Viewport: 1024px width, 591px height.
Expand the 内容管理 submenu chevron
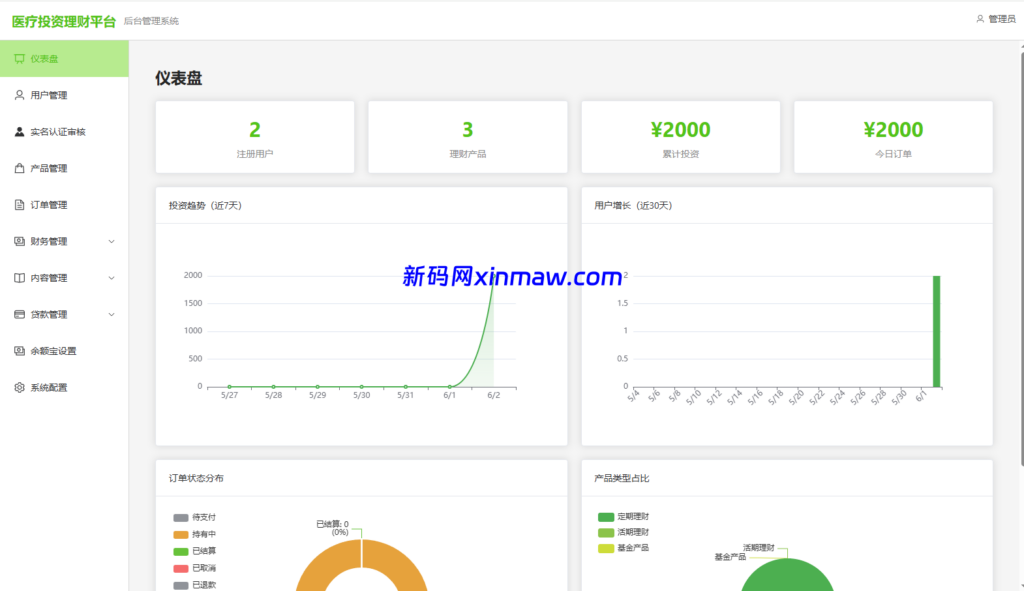click(x=112, y=278)
